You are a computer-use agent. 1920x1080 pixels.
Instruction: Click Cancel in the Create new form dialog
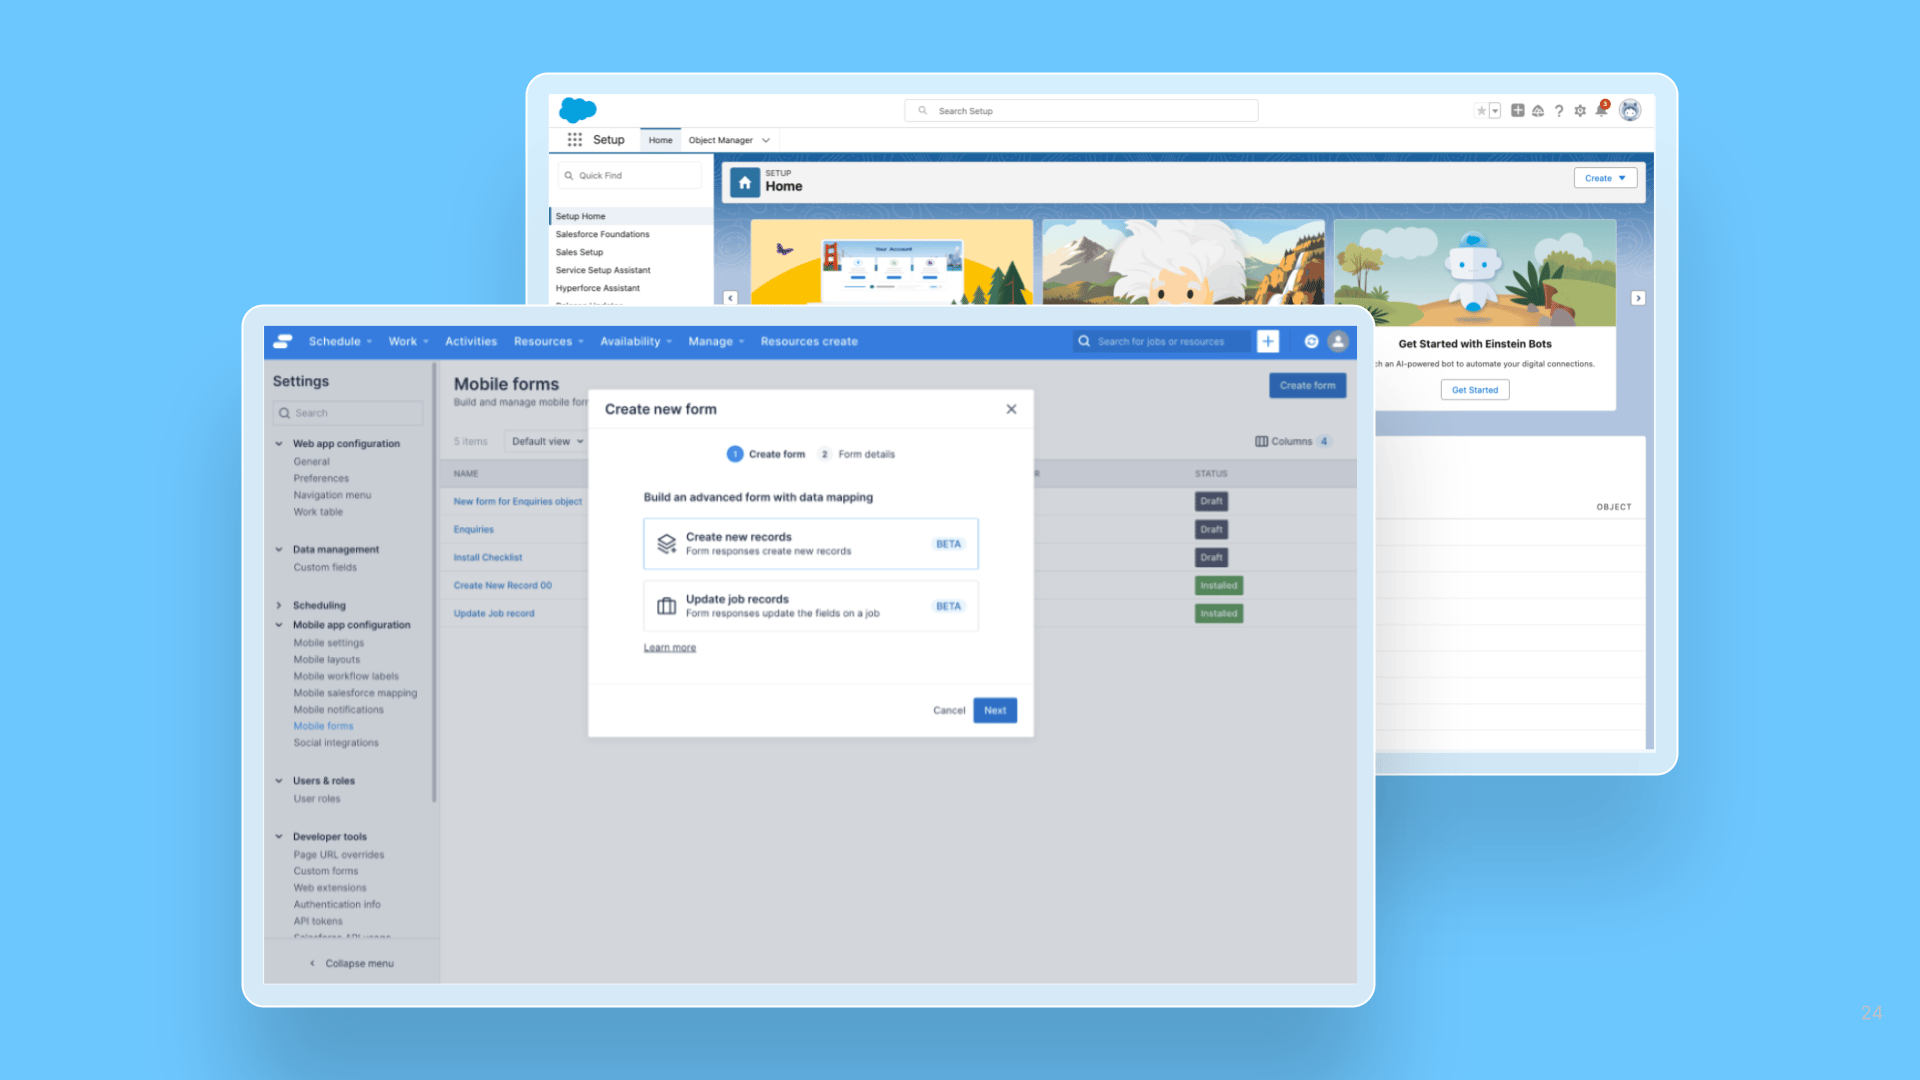click(x=949, y=710)
